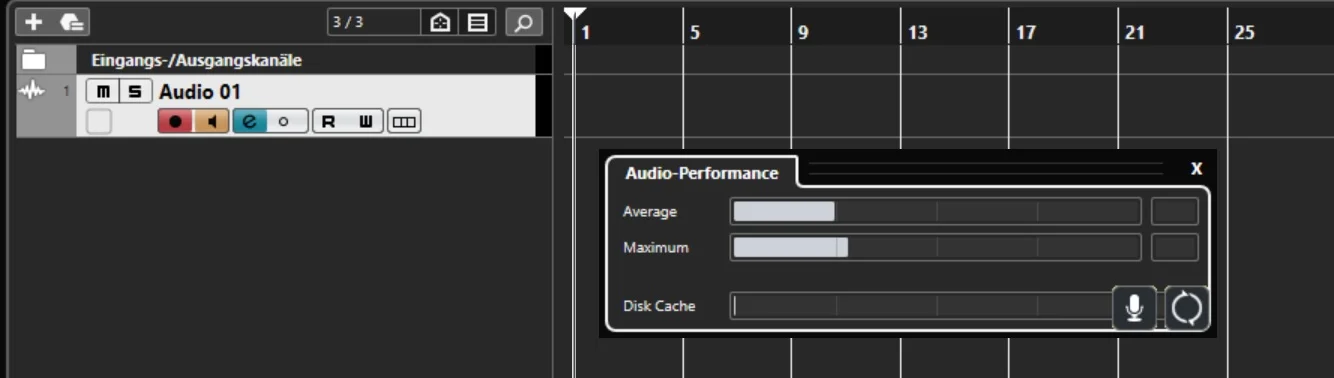Click ruler at bar 1
Screen dimensions: 1334x378
[x=586, y=33]
